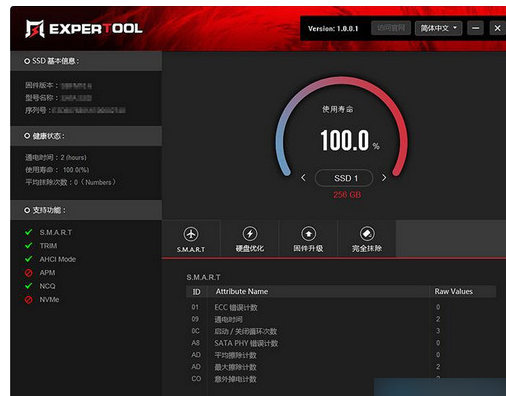Click the 型号名称 info line
Screen dimensions: 506x396
coord(58,98)
